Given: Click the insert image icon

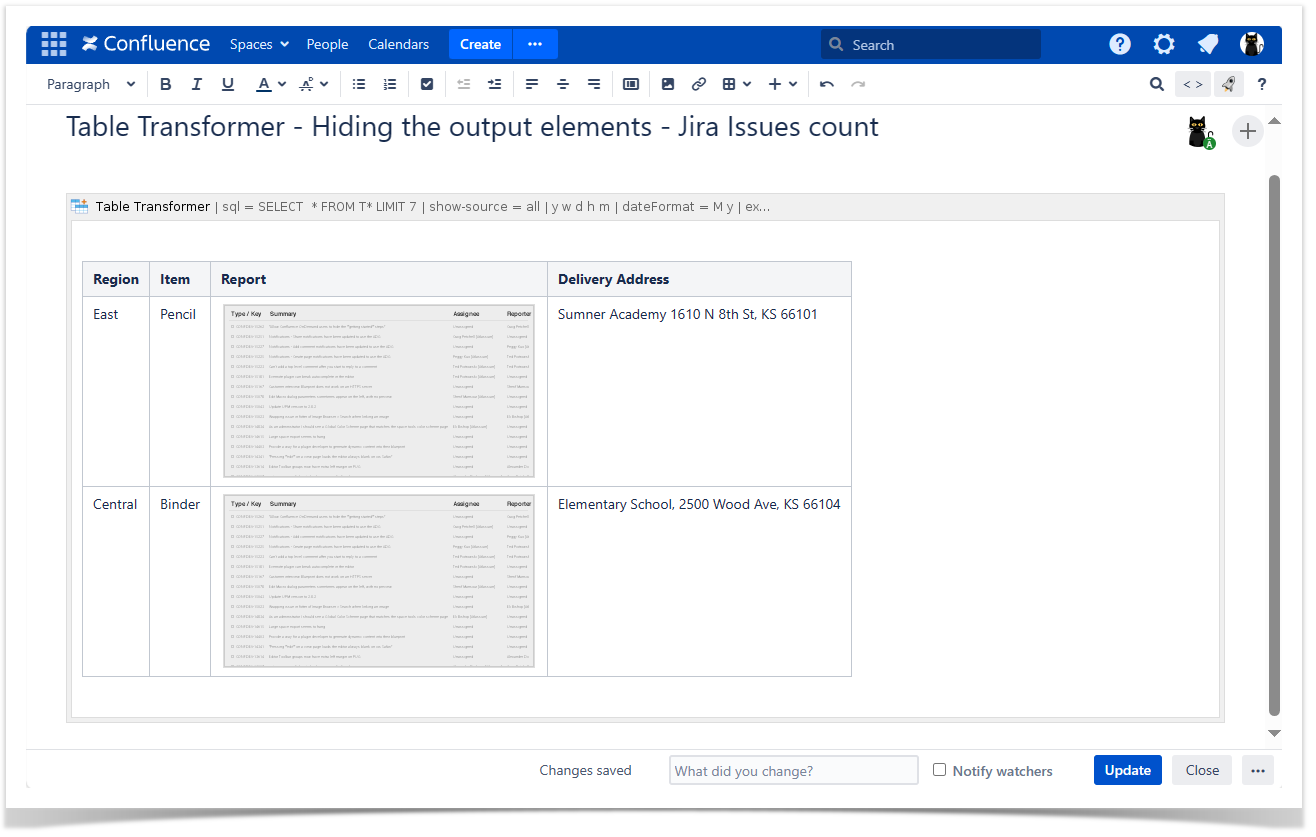Looking at the screenshot, I should click(668, 85).
